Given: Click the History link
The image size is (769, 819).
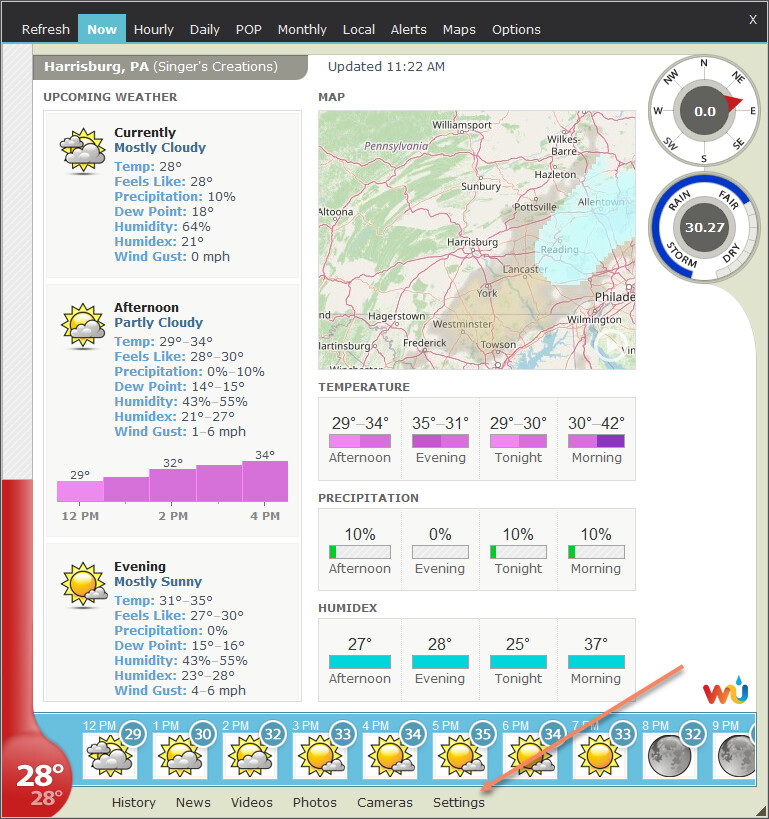Looking at the screenshot, I should [134, 802].
